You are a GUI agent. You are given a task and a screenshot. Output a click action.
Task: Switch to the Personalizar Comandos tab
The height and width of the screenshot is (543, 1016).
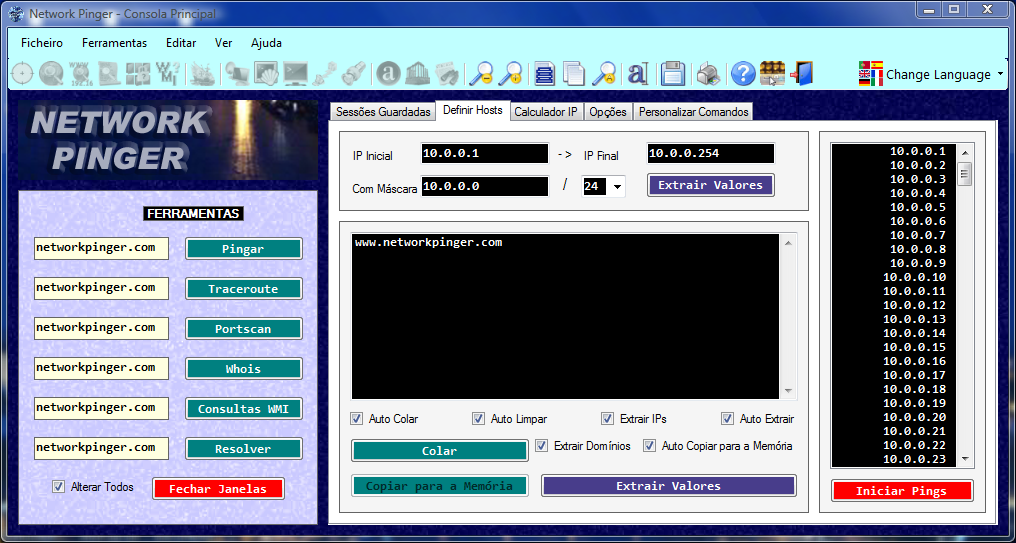tap(693, 112)
